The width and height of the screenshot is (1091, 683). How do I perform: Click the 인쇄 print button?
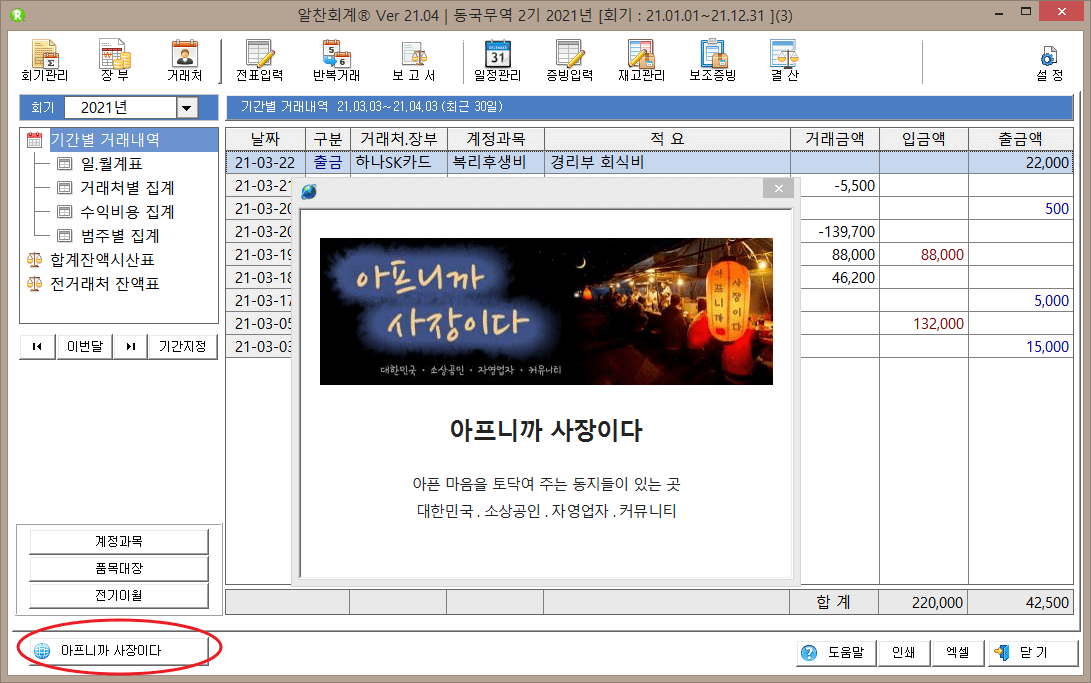pos(903,652)
